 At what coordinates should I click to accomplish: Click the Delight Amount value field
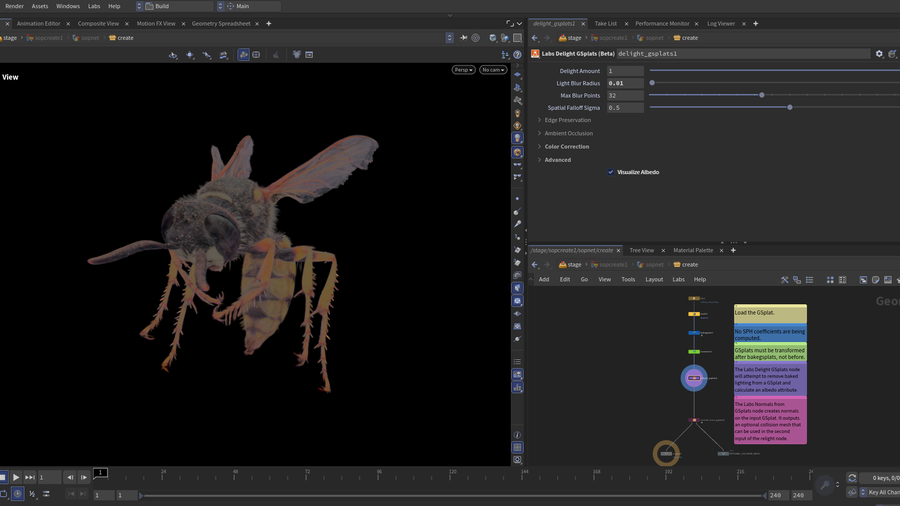[x=625, y=71]
